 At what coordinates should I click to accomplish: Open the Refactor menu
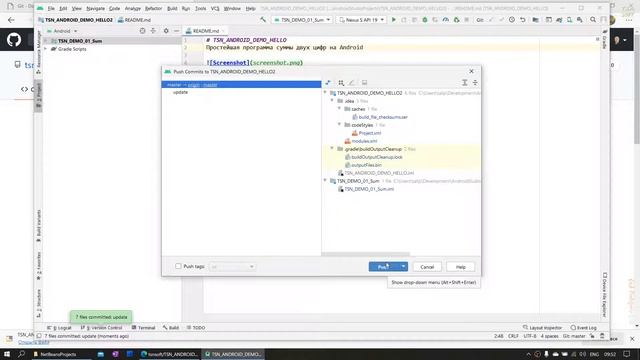153,8
